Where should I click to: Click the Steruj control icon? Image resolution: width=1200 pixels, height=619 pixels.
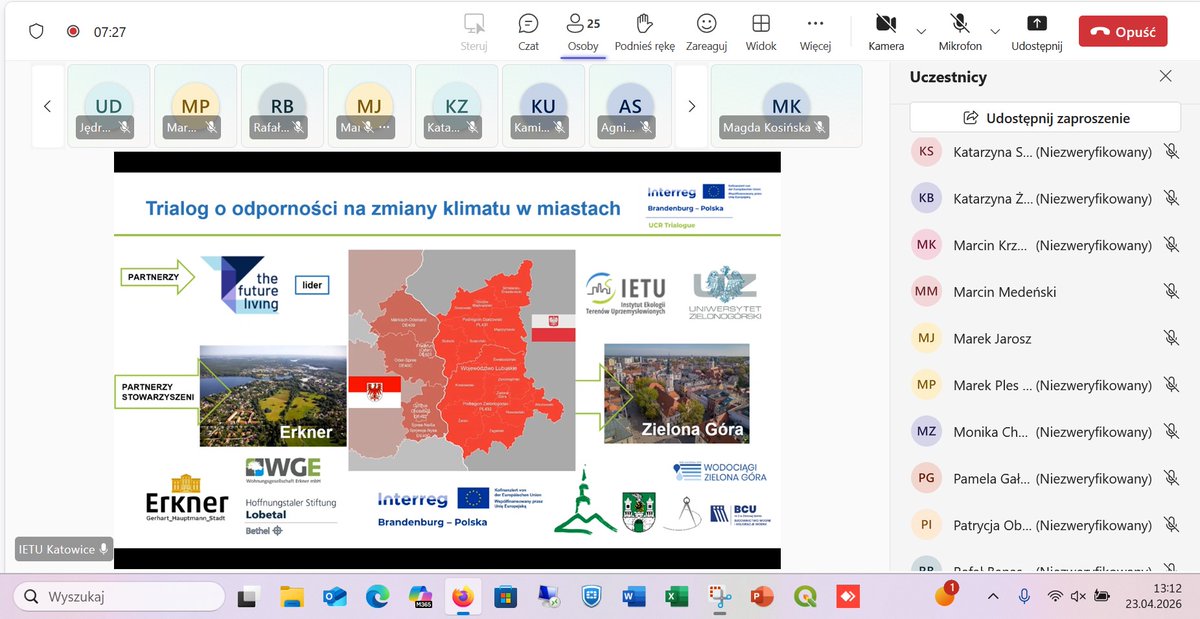point(474,23)
